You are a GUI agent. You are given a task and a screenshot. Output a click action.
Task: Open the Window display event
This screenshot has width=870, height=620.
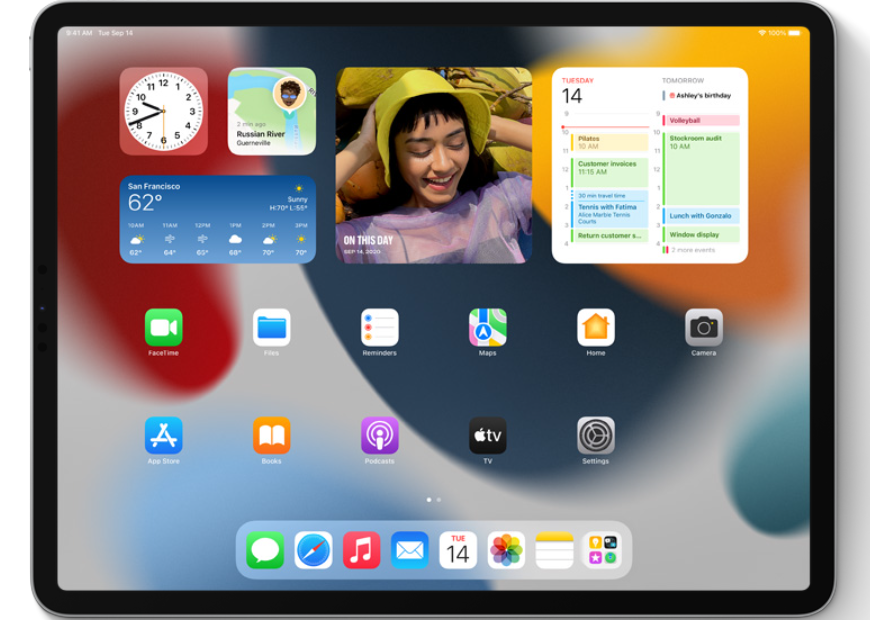[x=701, y=234]
